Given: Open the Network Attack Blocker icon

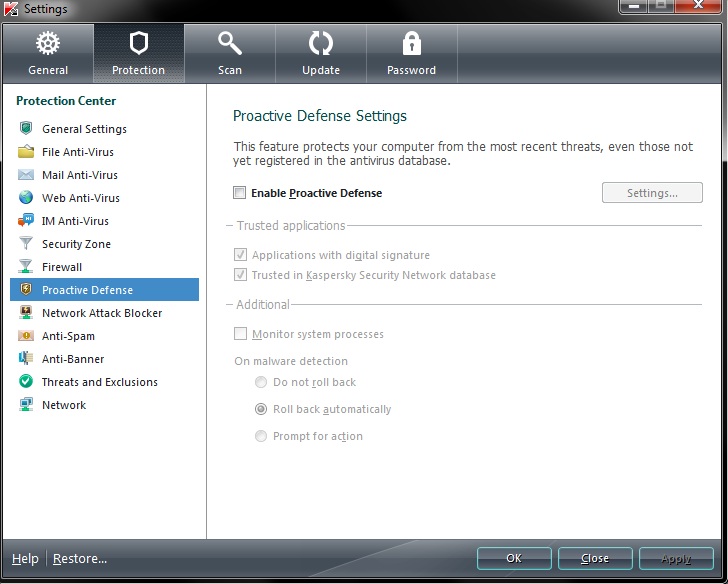Looking at the screenshot, I should click(25, 313).
